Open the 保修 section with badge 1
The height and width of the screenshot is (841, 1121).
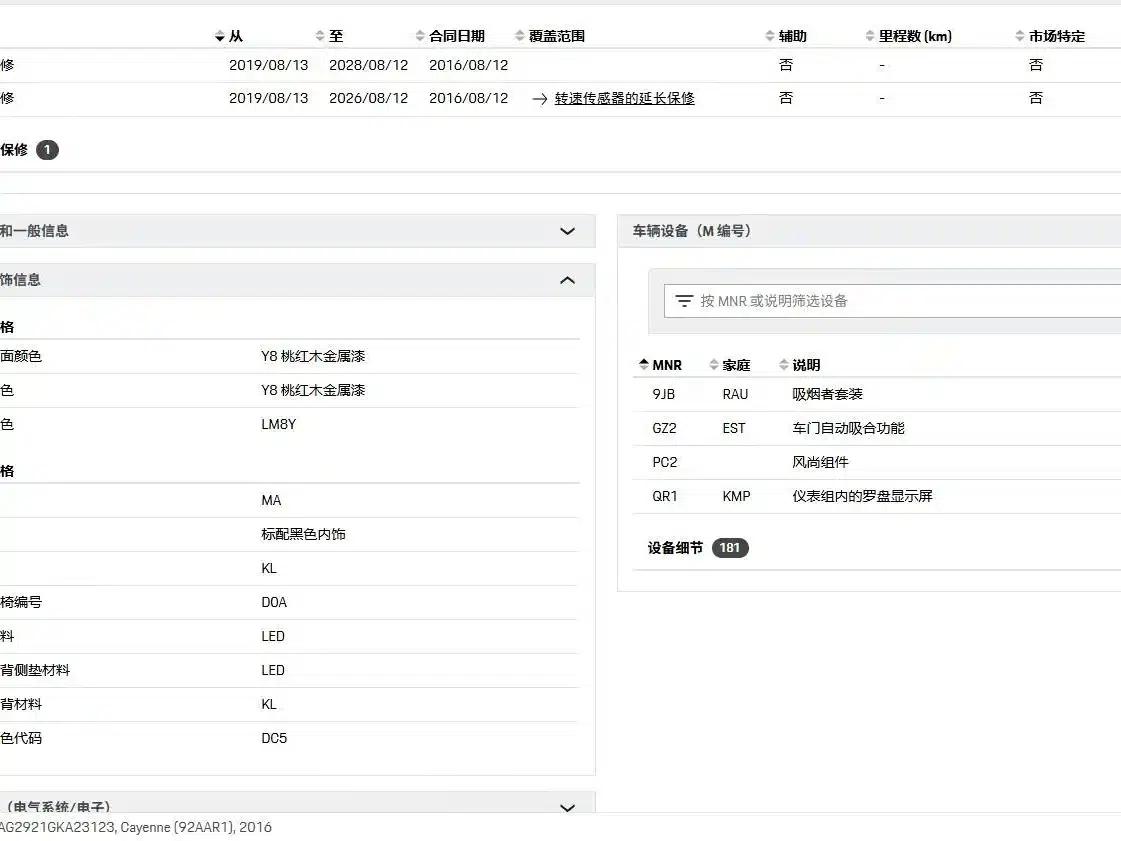29,149
